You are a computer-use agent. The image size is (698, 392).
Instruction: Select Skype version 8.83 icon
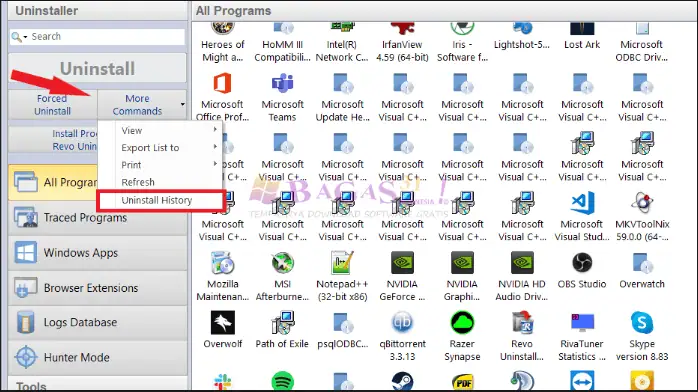point(642,323)
